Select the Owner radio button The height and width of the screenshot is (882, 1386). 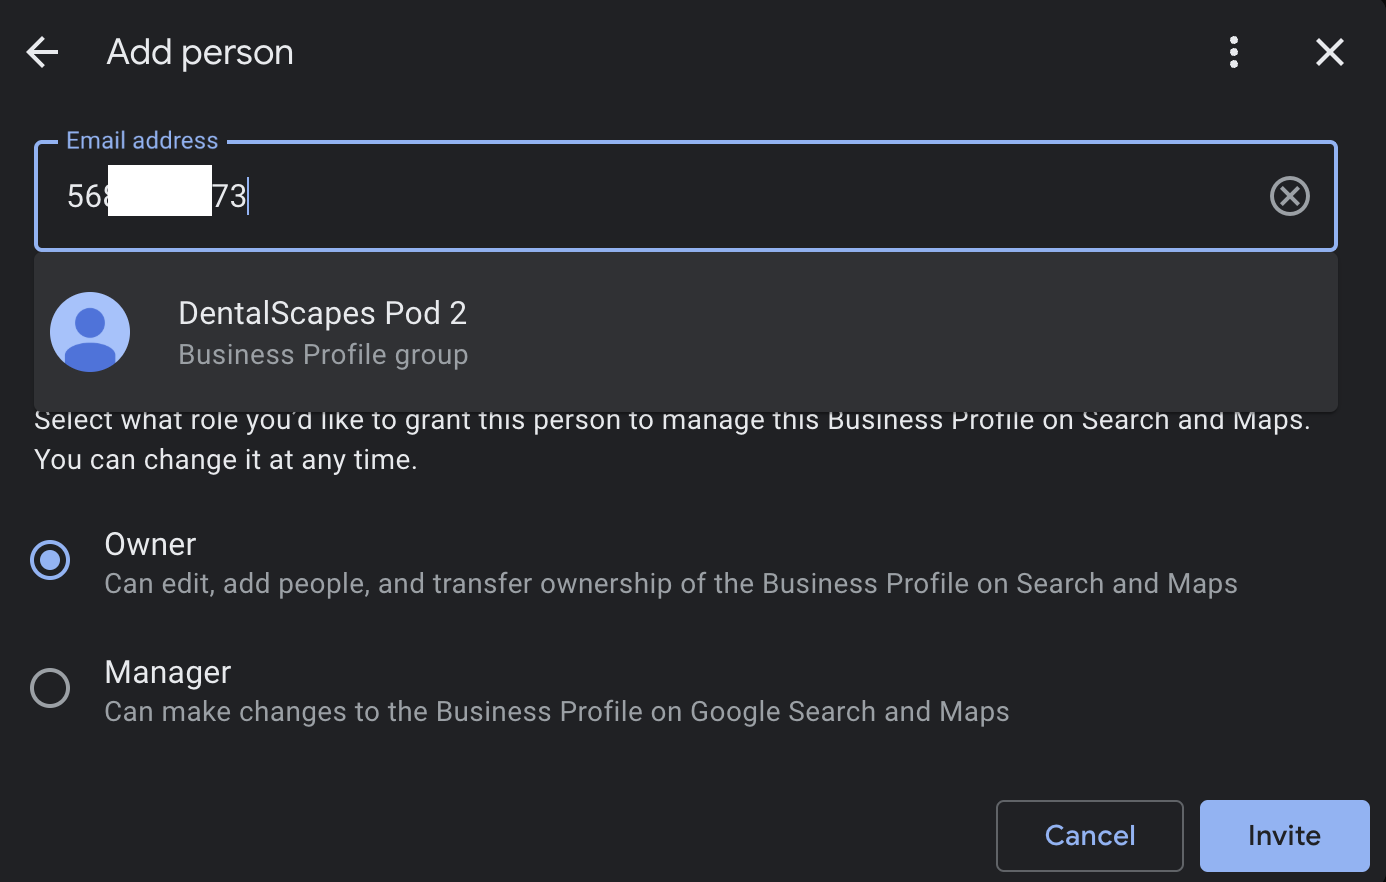(x=50, y=560)
